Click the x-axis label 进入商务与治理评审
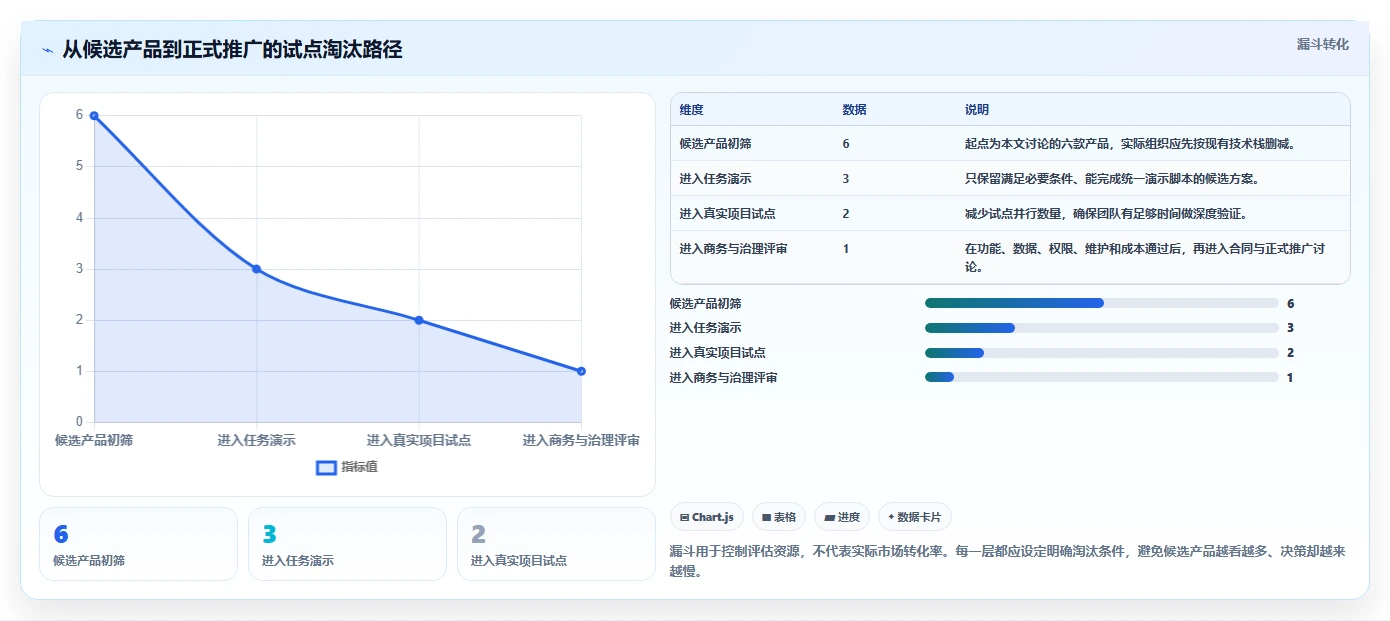Image resolution: width=1390 pixels, height=621 pixels. [581, 440]
